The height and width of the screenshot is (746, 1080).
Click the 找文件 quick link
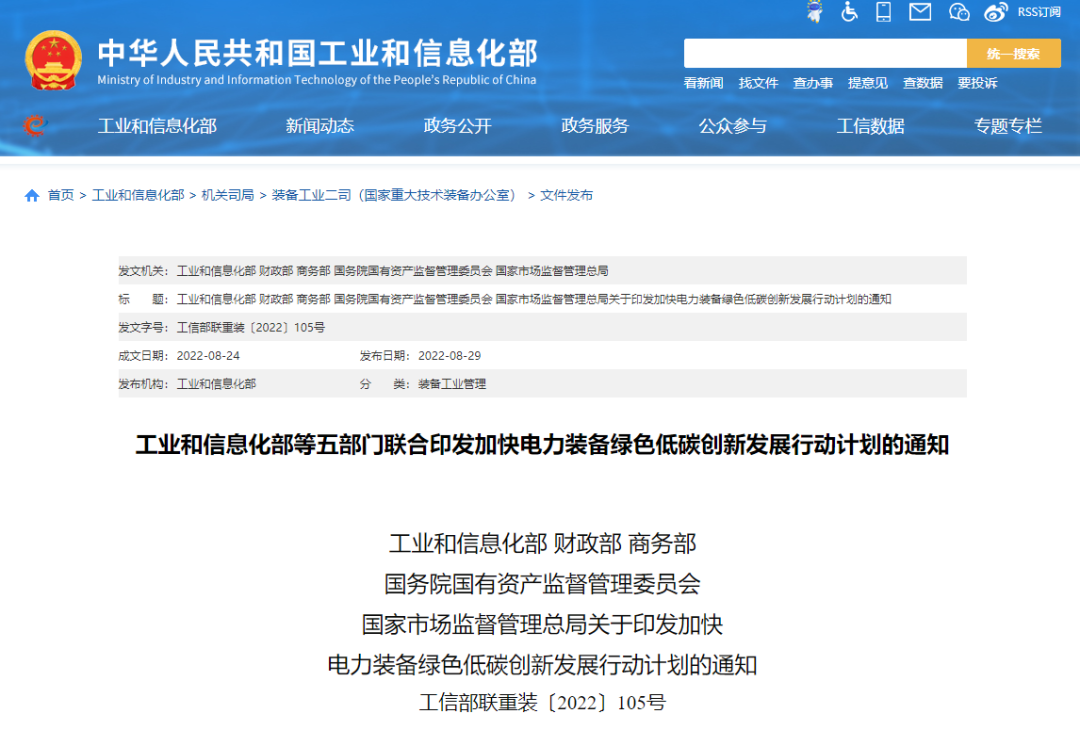point(758,83)
